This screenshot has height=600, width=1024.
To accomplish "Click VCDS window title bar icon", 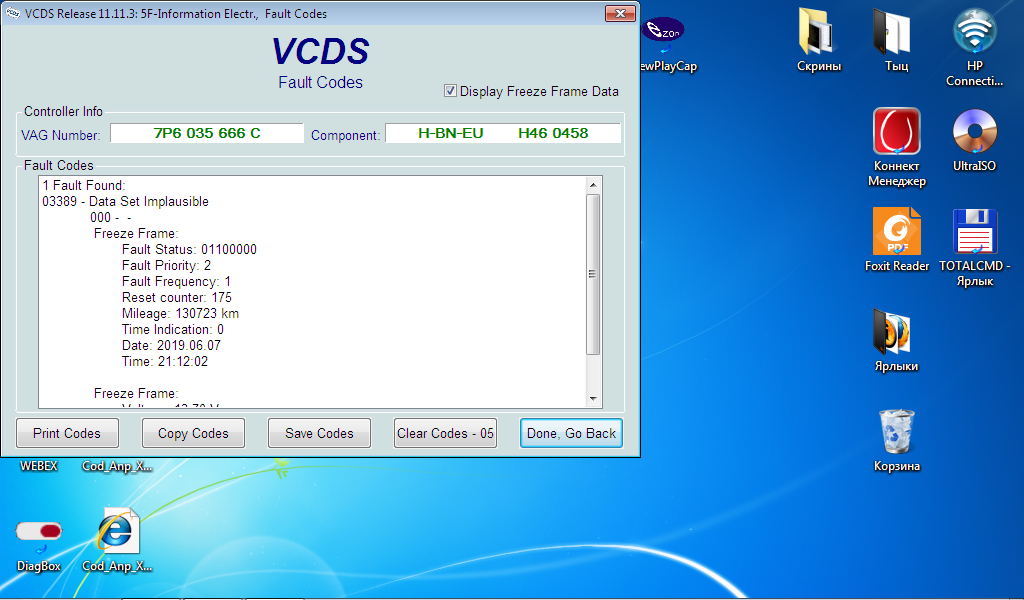I will click(12, 13).
